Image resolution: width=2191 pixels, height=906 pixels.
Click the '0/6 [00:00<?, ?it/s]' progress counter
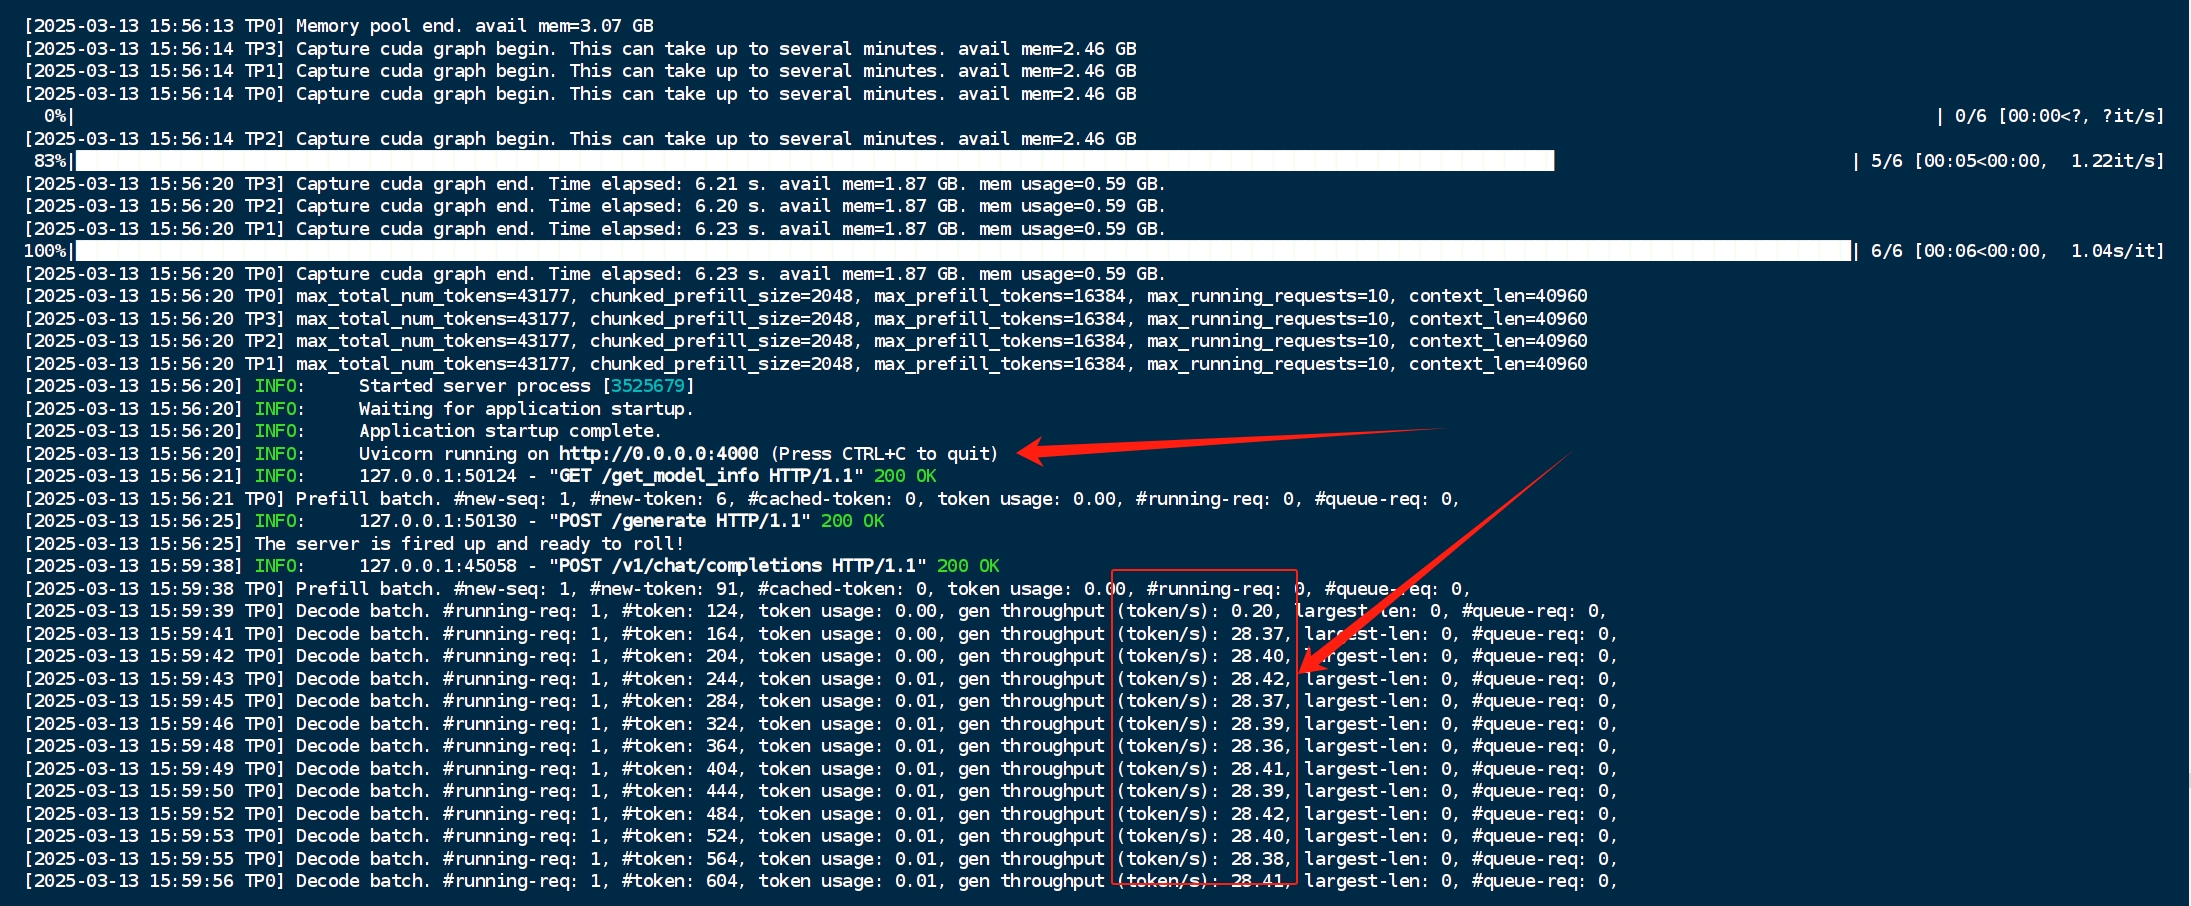tap(2060, 116)
